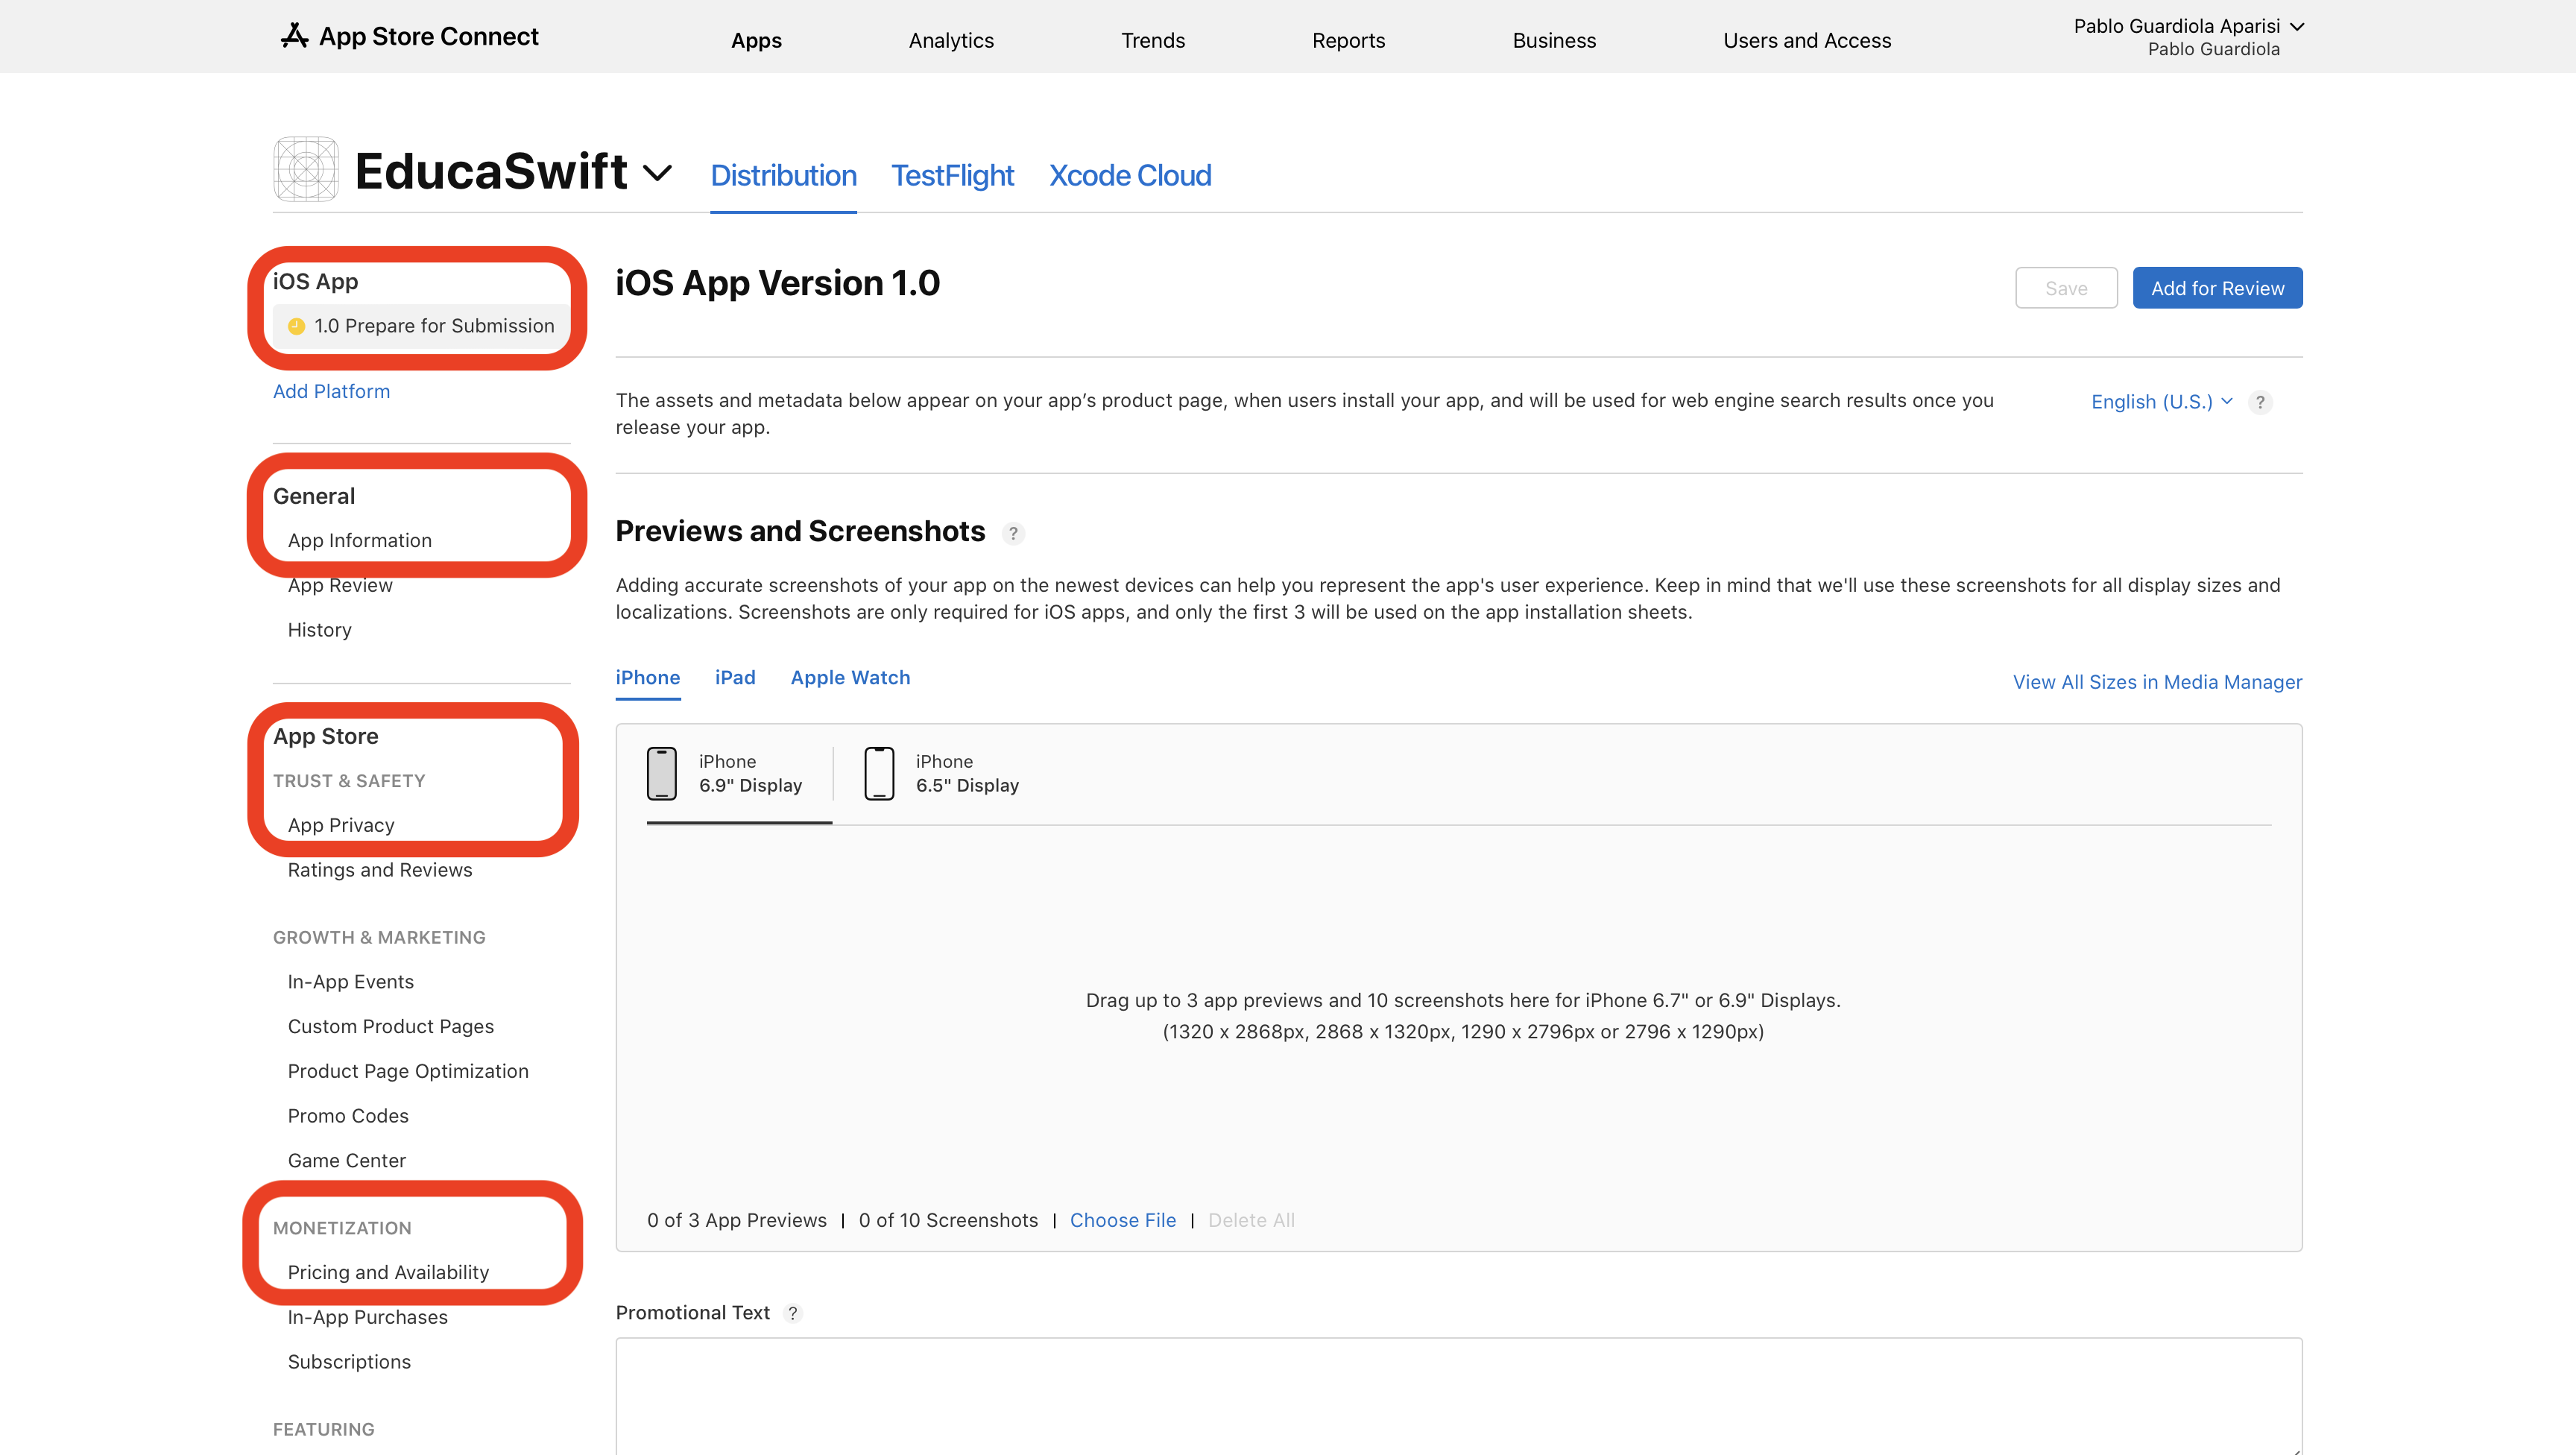Open the language help question mark
The height and width of the screenshot is (1455, 2576).
point(2260,402)
